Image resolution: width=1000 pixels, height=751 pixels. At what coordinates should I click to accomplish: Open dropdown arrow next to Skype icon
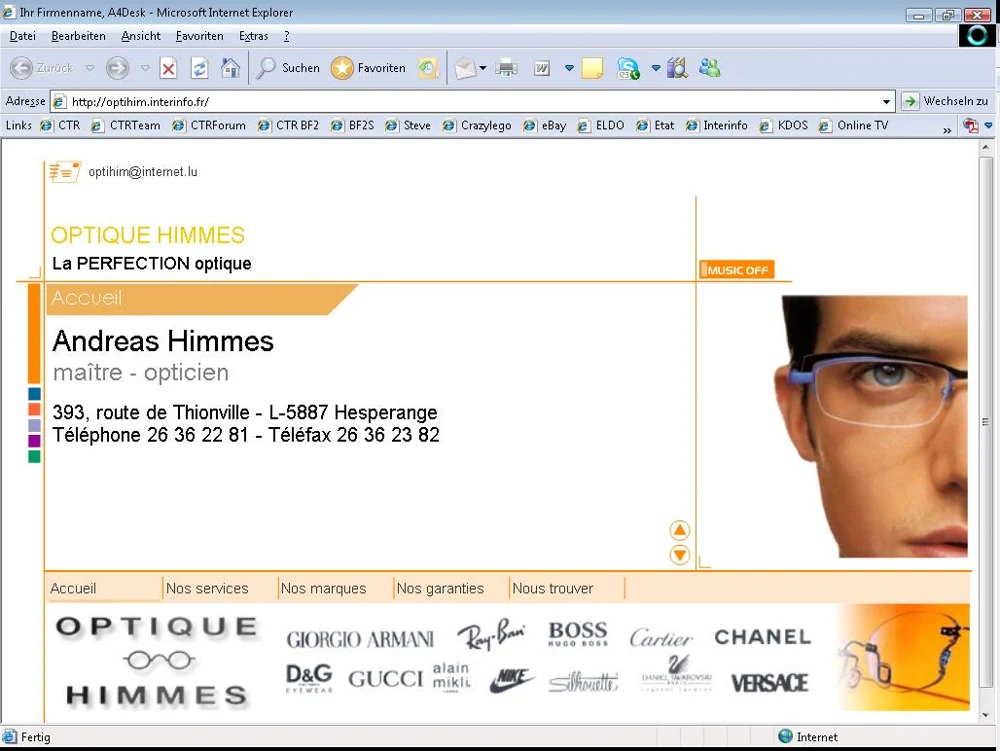pos(656,68)
